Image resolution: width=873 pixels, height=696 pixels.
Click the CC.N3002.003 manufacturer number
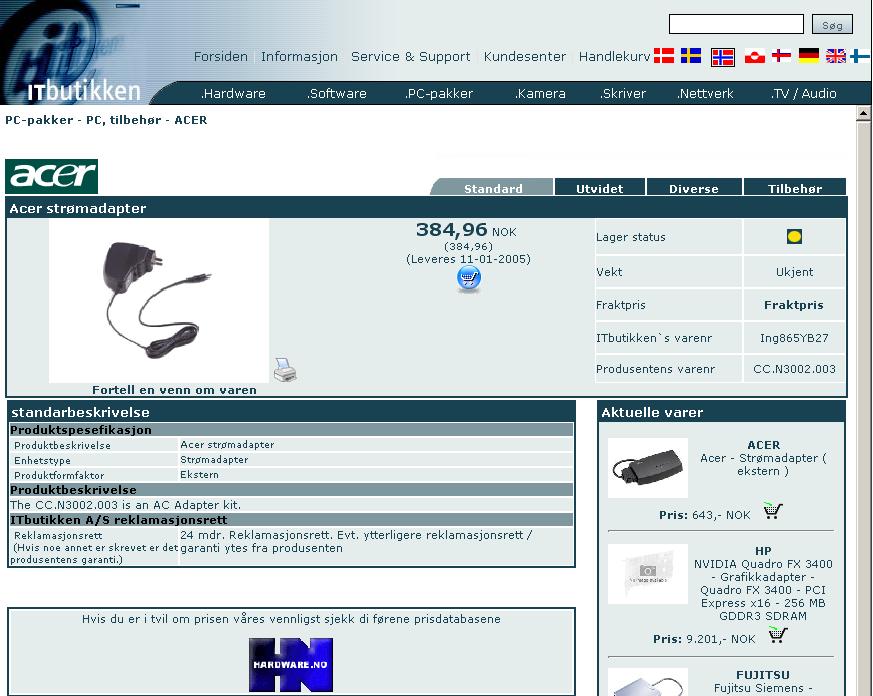click(794, 369)
